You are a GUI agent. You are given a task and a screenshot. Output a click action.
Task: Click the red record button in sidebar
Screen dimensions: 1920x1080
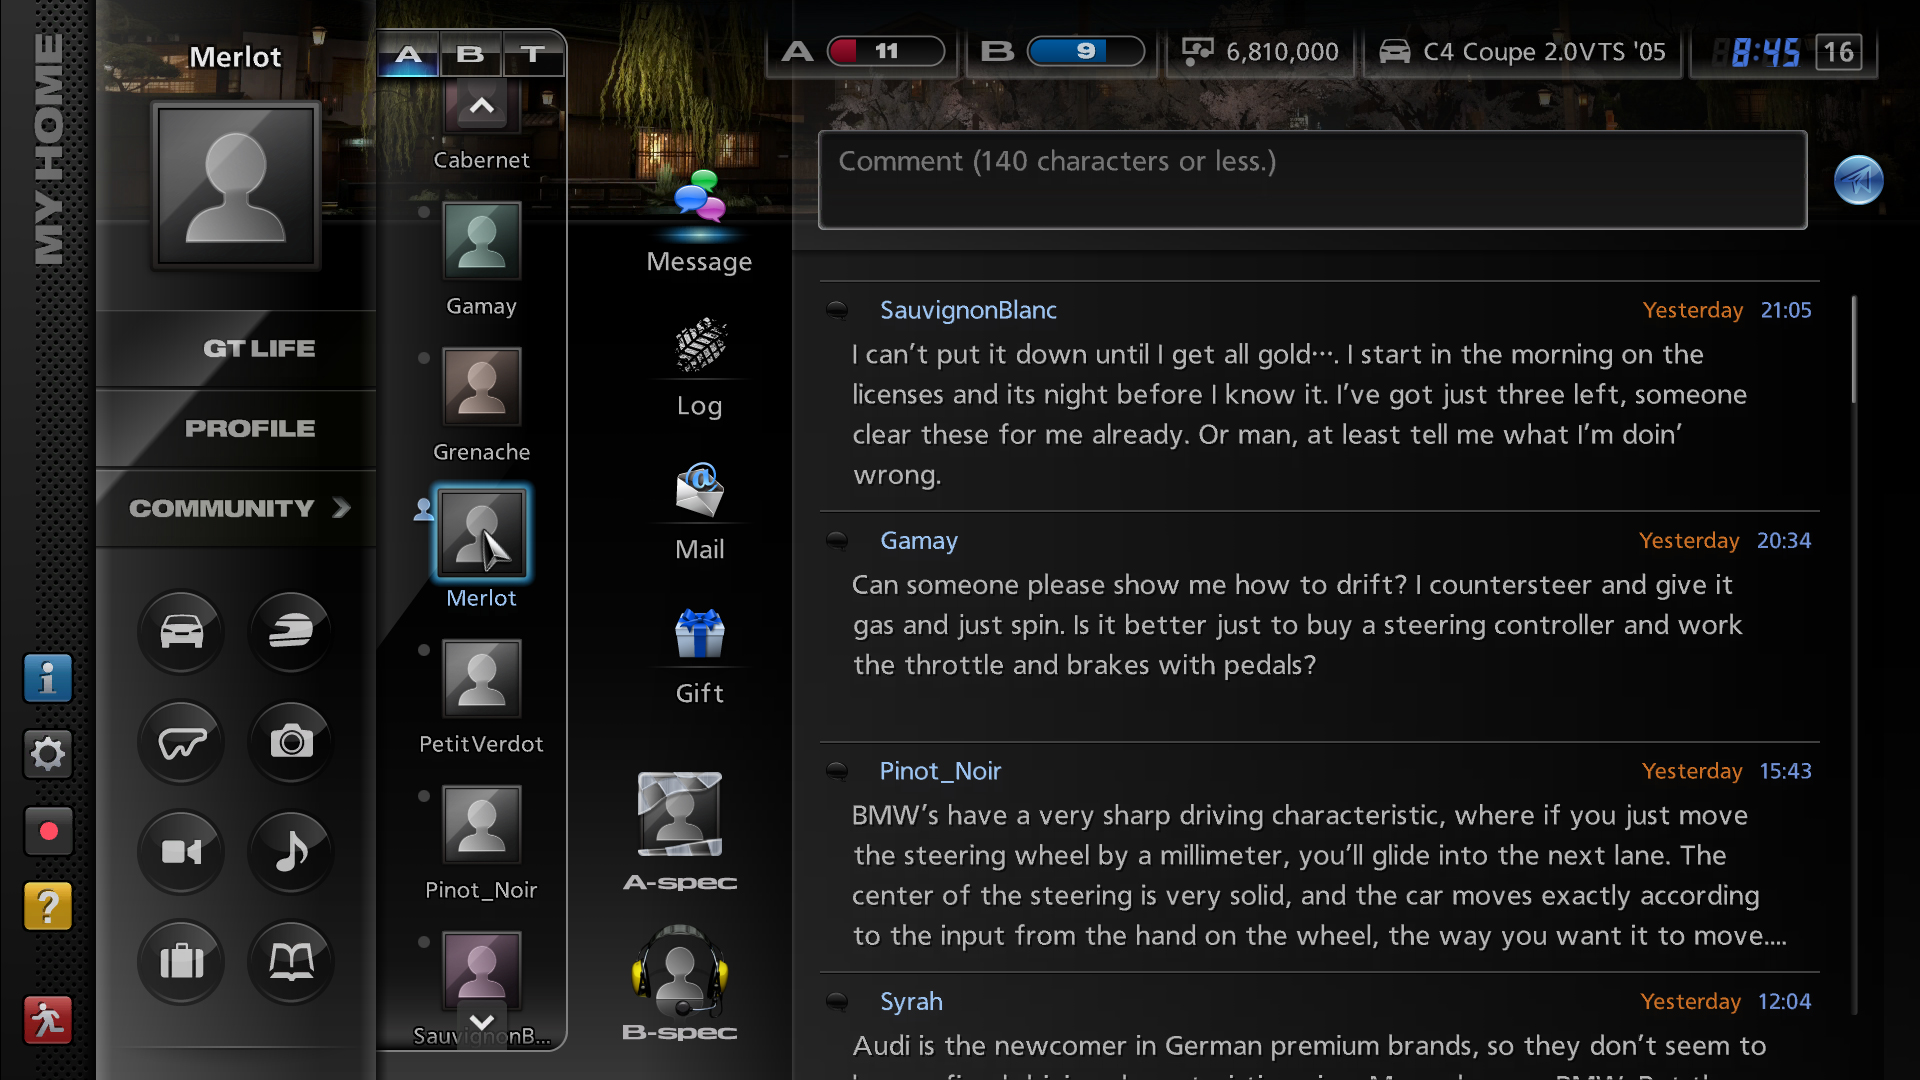[x=48, y=831]
